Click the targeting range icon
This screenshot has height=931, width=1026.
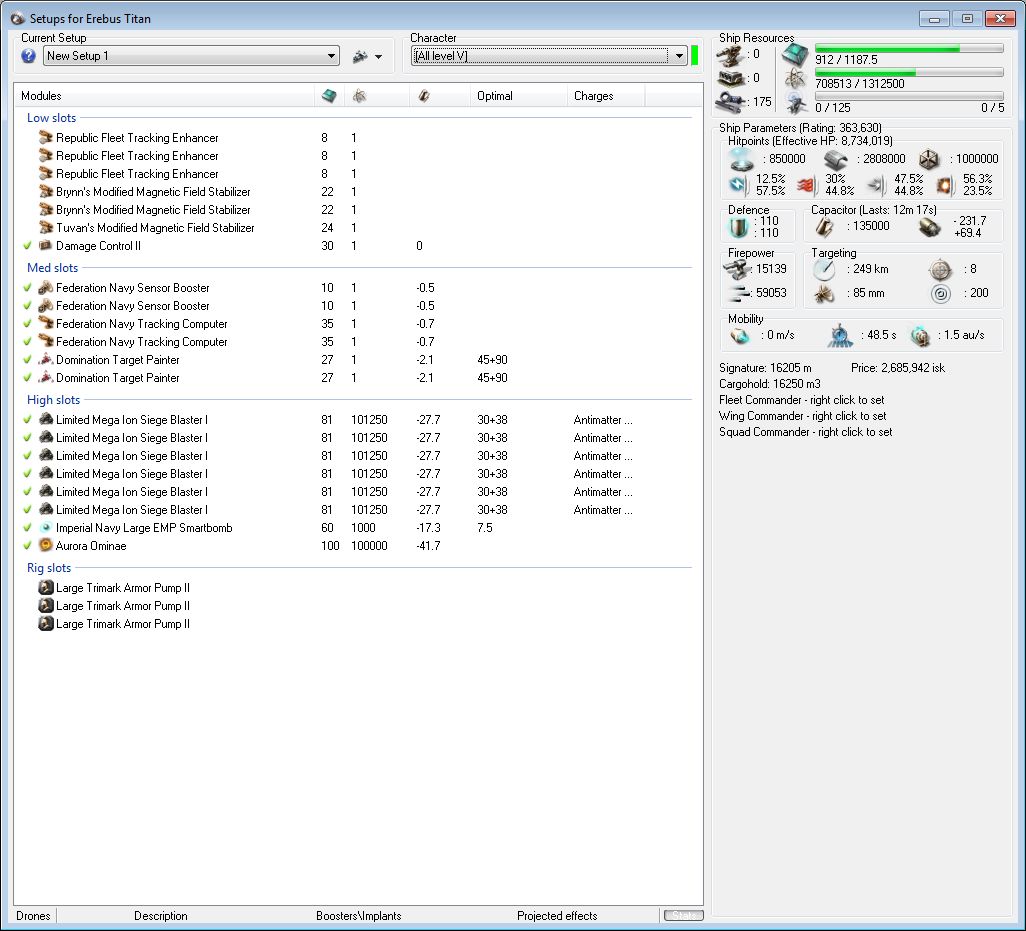[x=824, y=269]
